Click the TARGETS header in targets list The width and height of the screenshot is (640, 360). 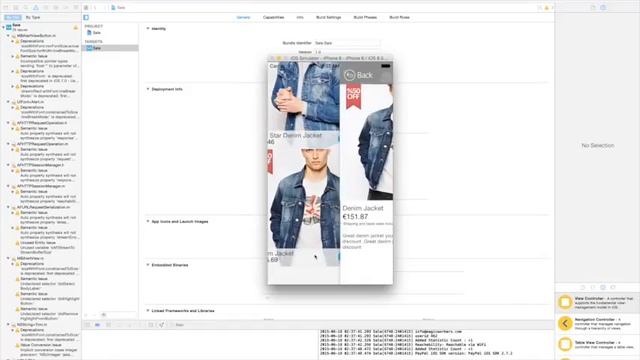(94, 42)
